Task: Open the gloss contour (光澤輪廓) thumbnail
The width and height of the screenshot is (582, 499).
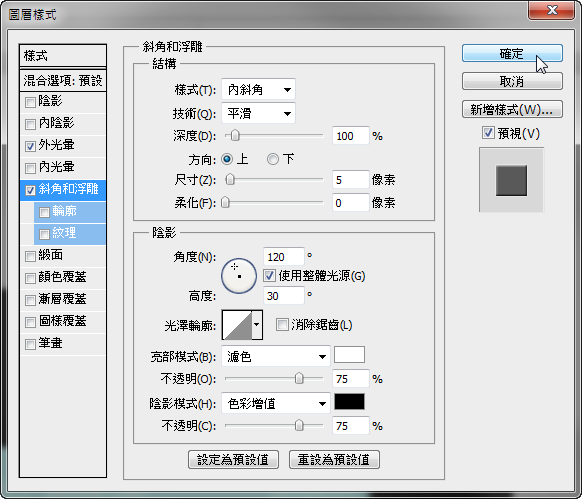Action: pos(237,325)
